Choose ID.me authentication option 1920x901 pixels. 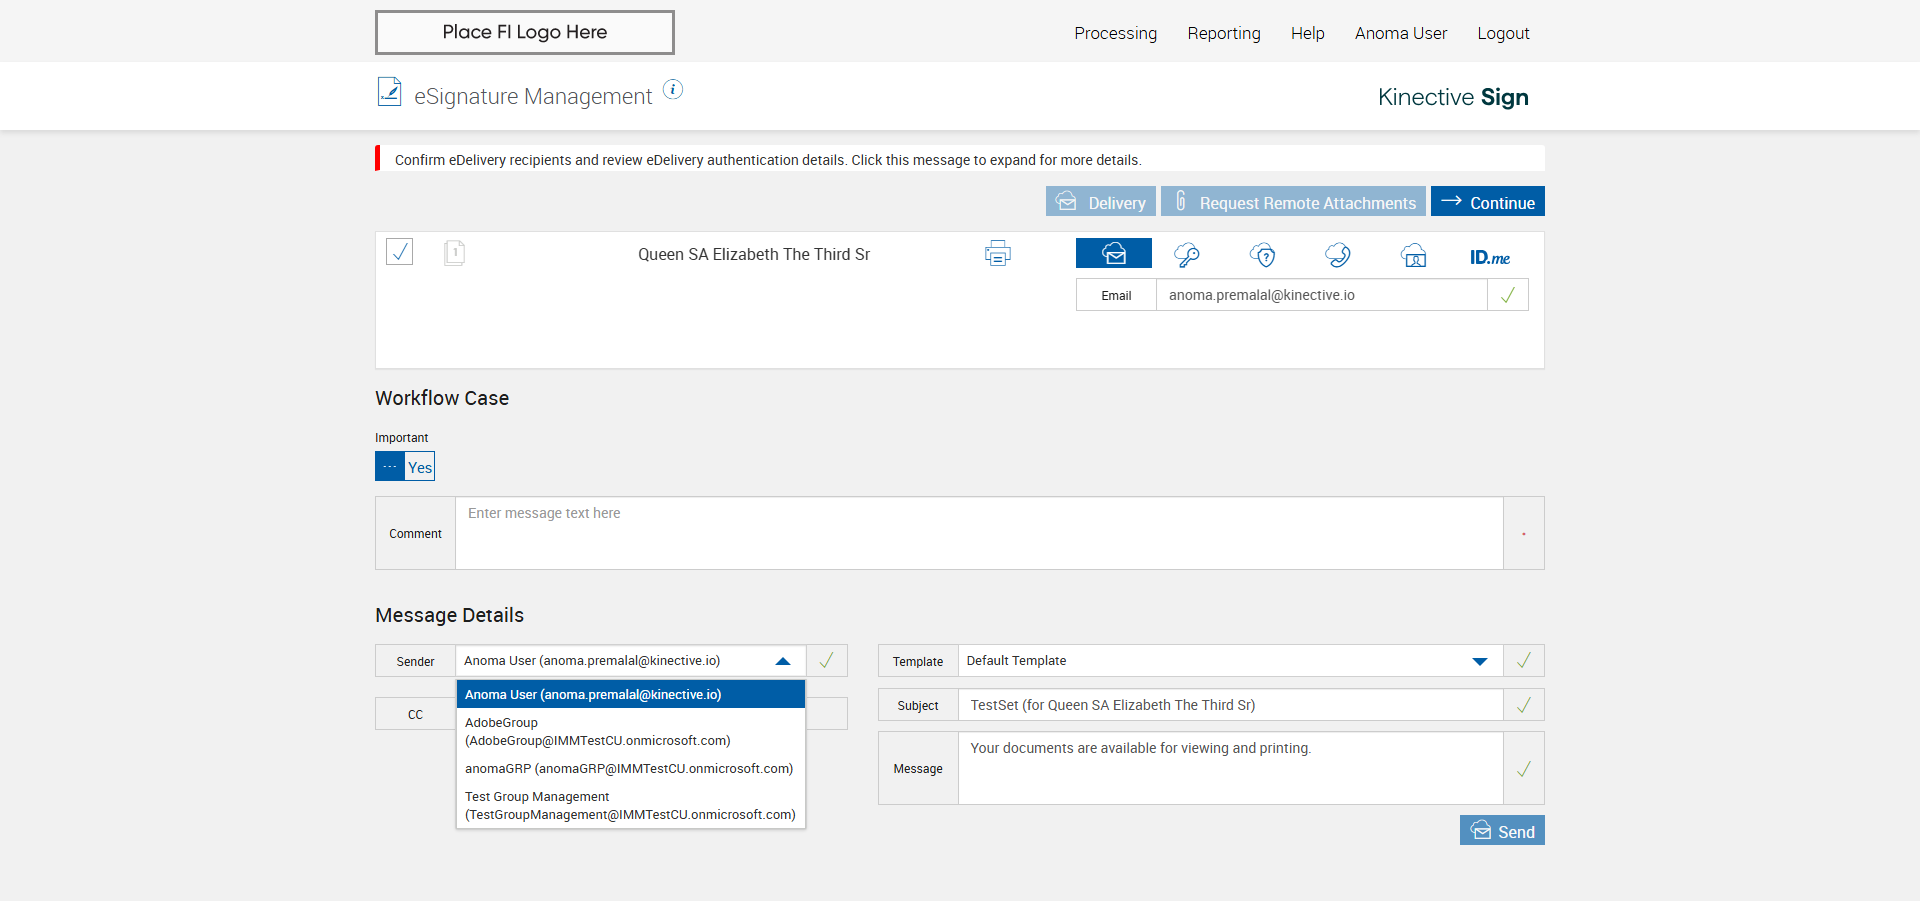click(x=1489, y=257)
